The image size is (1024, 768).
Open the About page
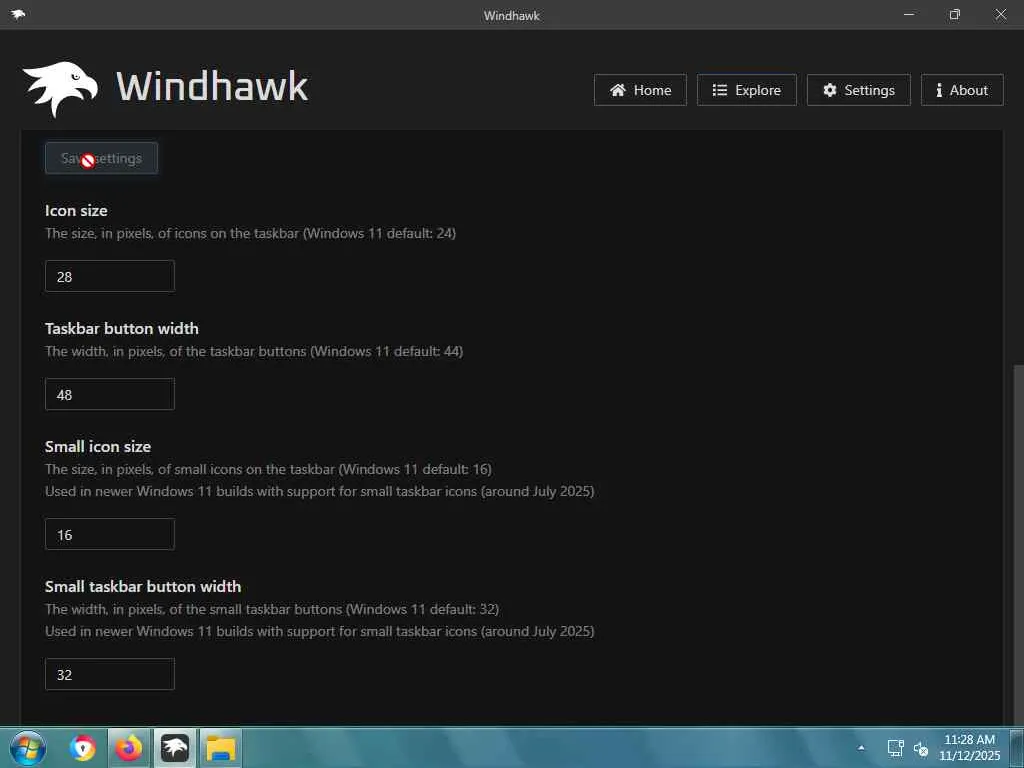962,90
